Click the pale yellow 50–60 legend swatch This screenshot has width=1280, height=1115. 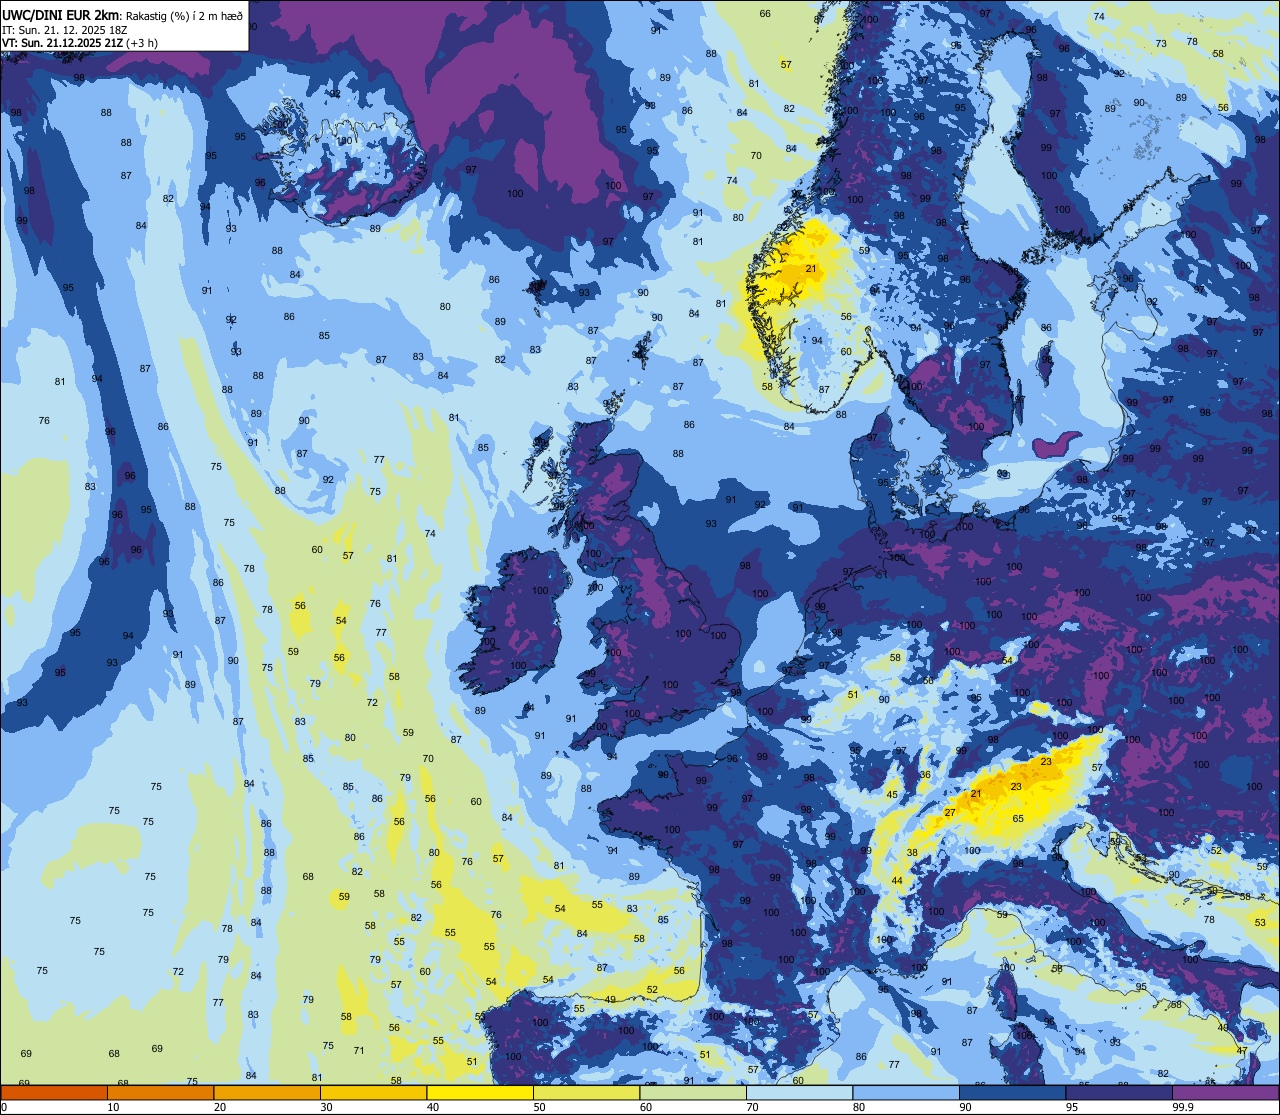point(586,1092)
